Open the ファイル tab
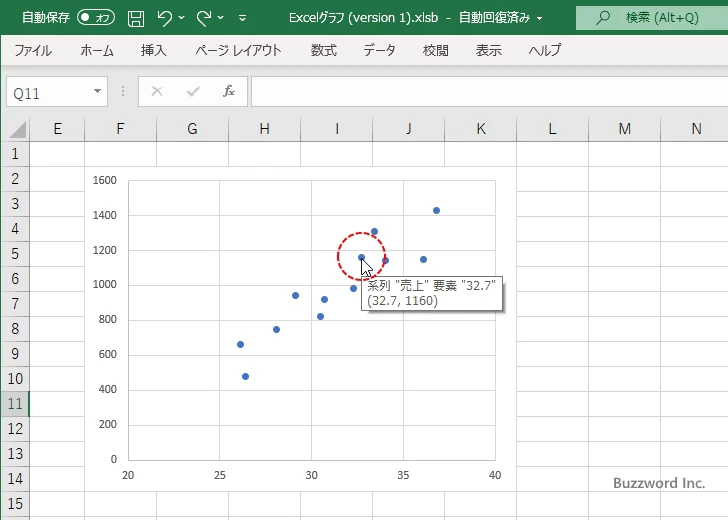Screen dimensions: 728x520 pos(33,50)
